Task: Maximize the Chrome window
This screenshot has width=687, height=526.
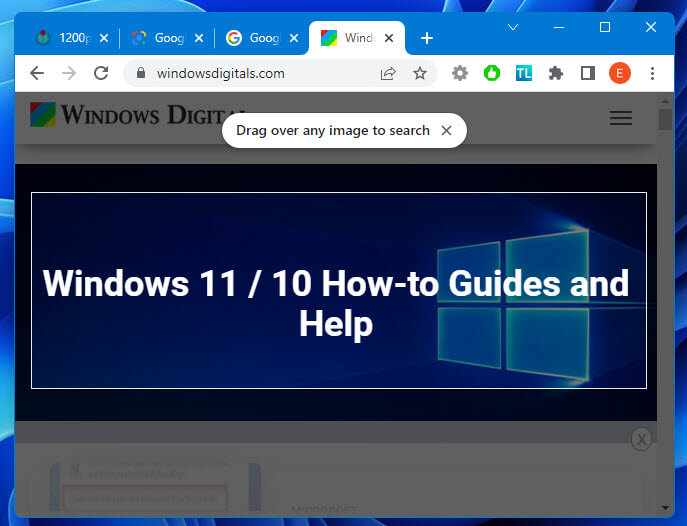Action: 605,27
